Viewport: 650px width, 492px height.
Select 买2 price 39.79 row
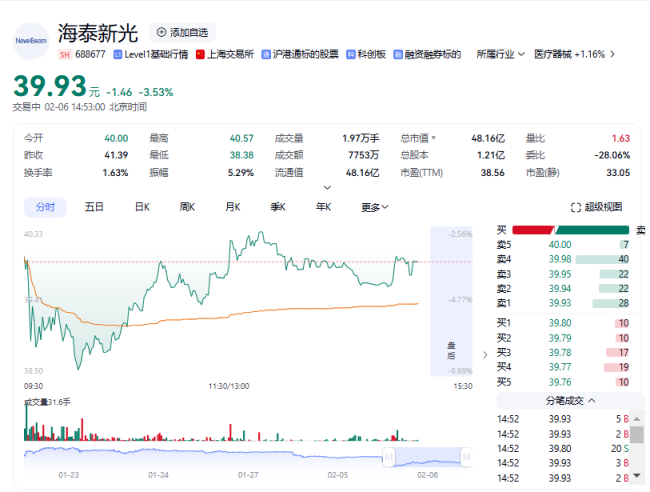coord(563,338)
